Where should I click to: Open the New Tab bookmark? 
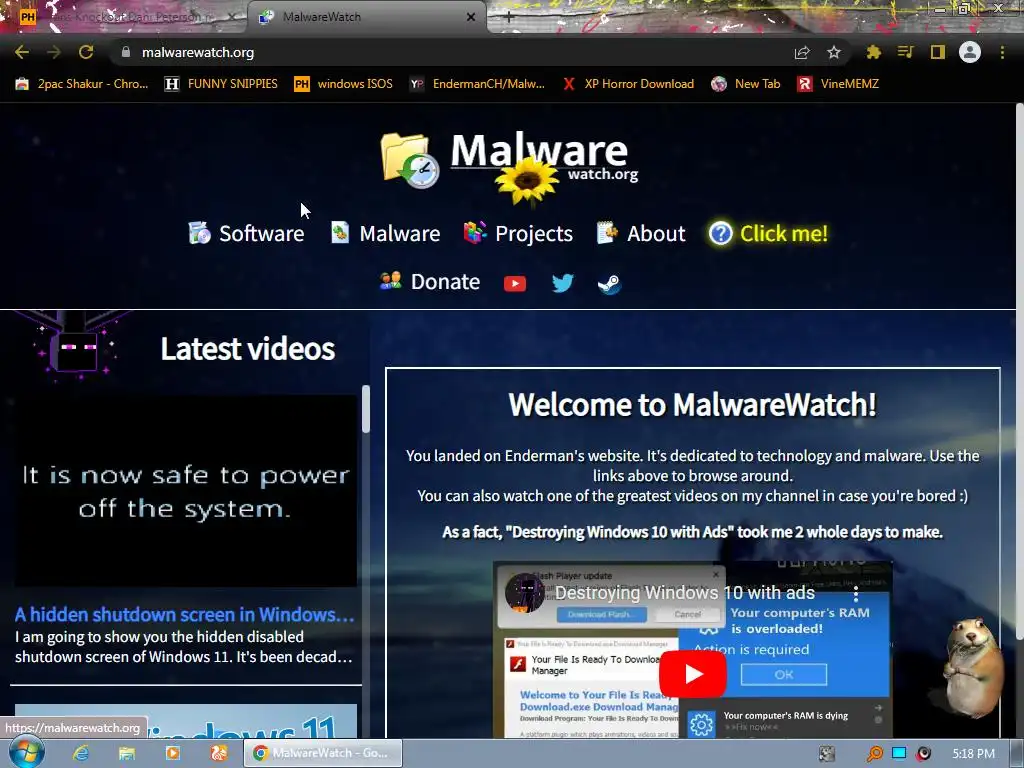click(x=746, y=84)
